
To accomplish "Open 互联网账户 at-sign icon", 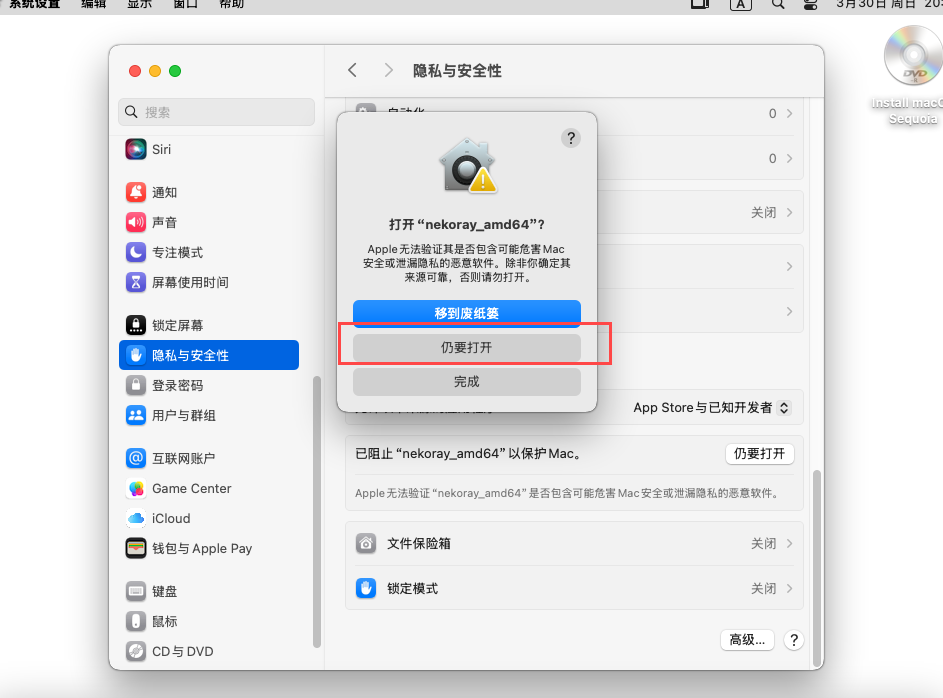I will point(136,458).
